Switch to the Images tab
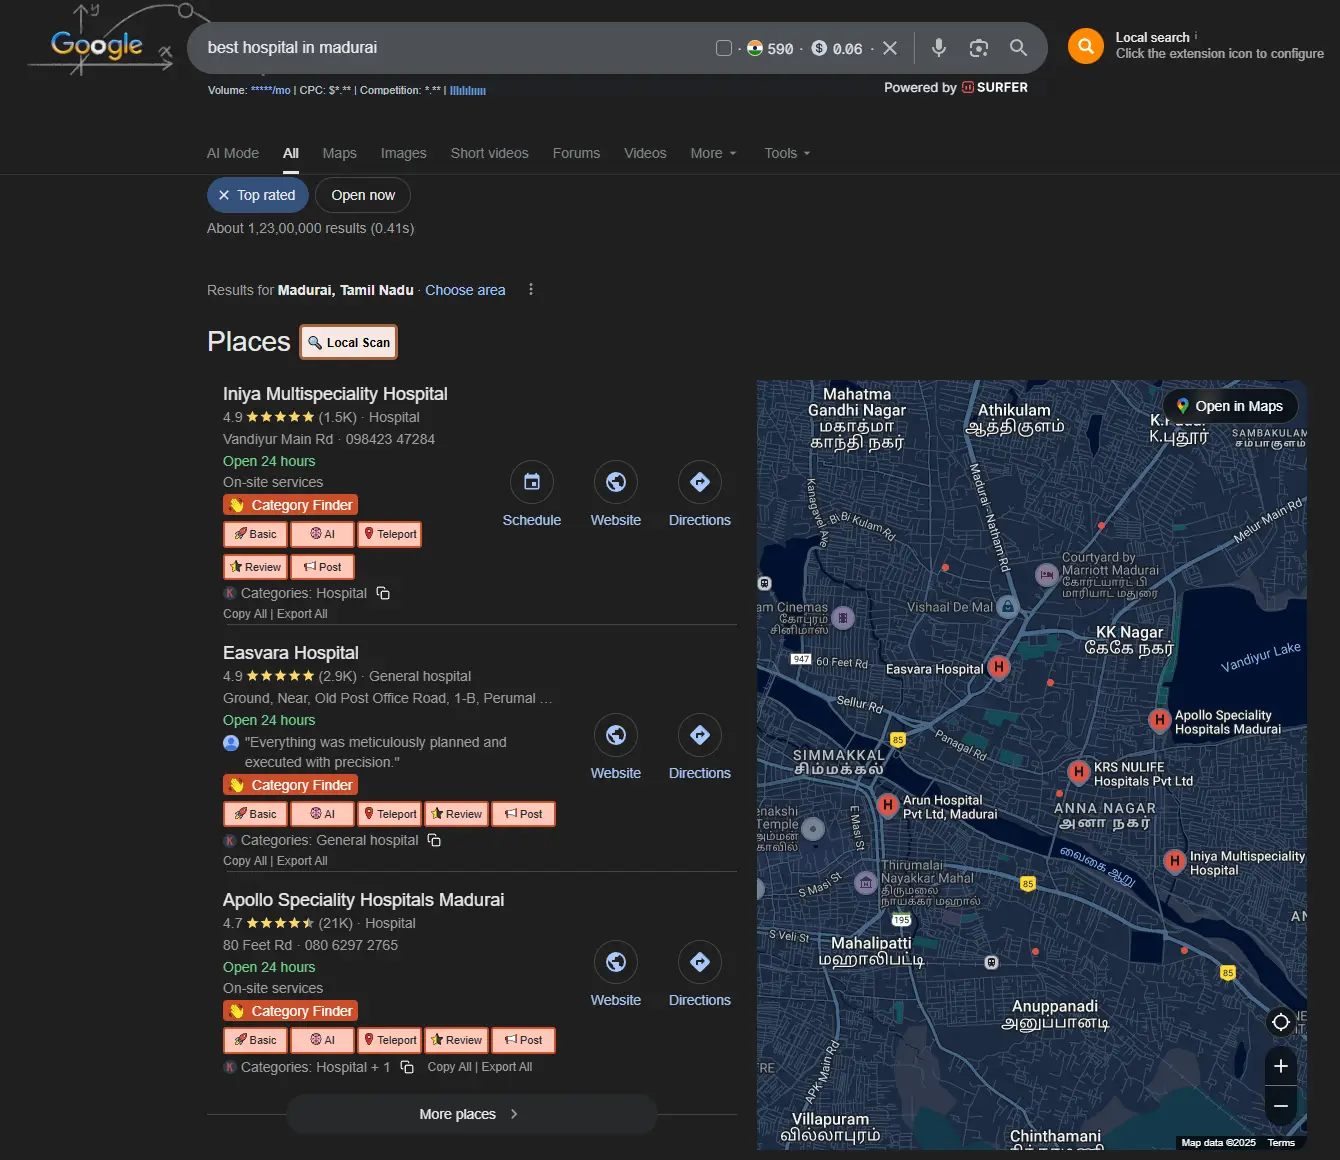1340x1160 pixels. point(403,153)
